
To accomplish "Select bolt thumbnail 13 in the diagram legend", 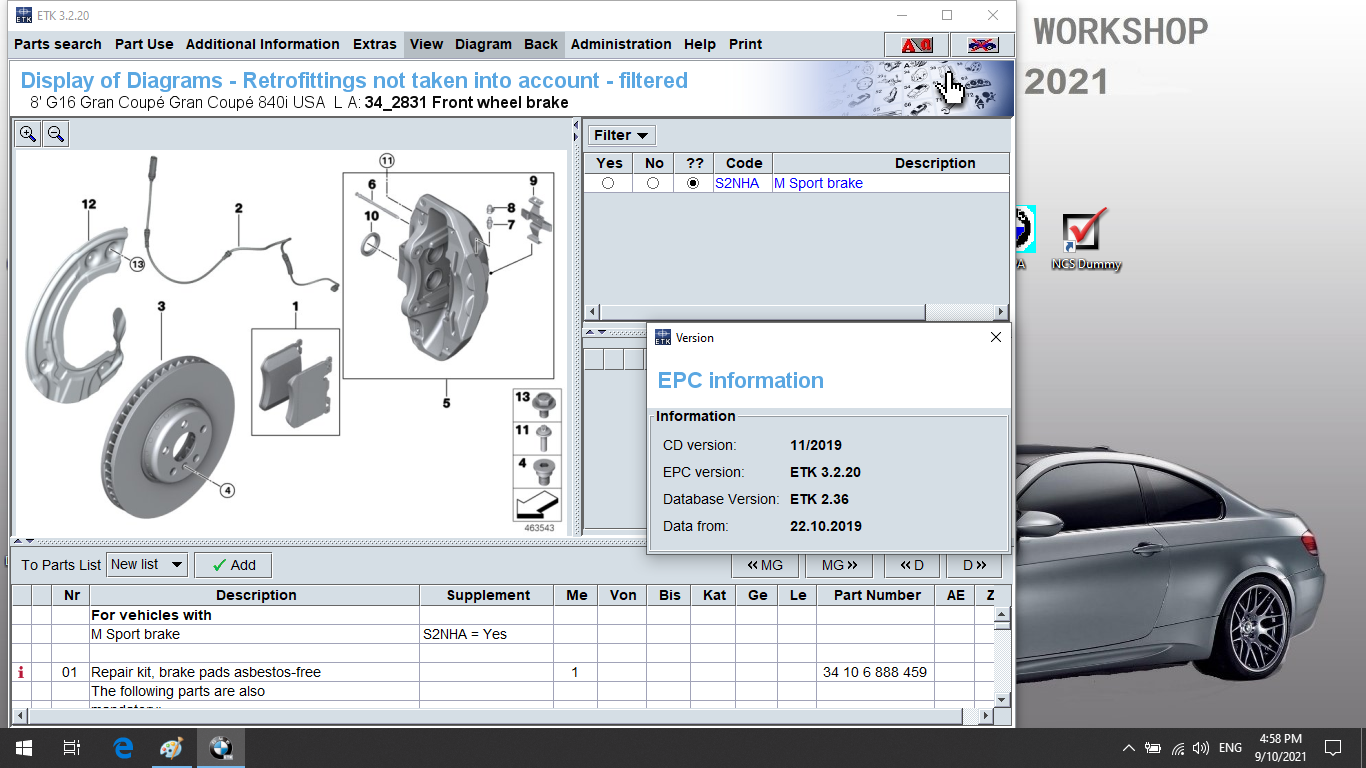I will (537, 405).
